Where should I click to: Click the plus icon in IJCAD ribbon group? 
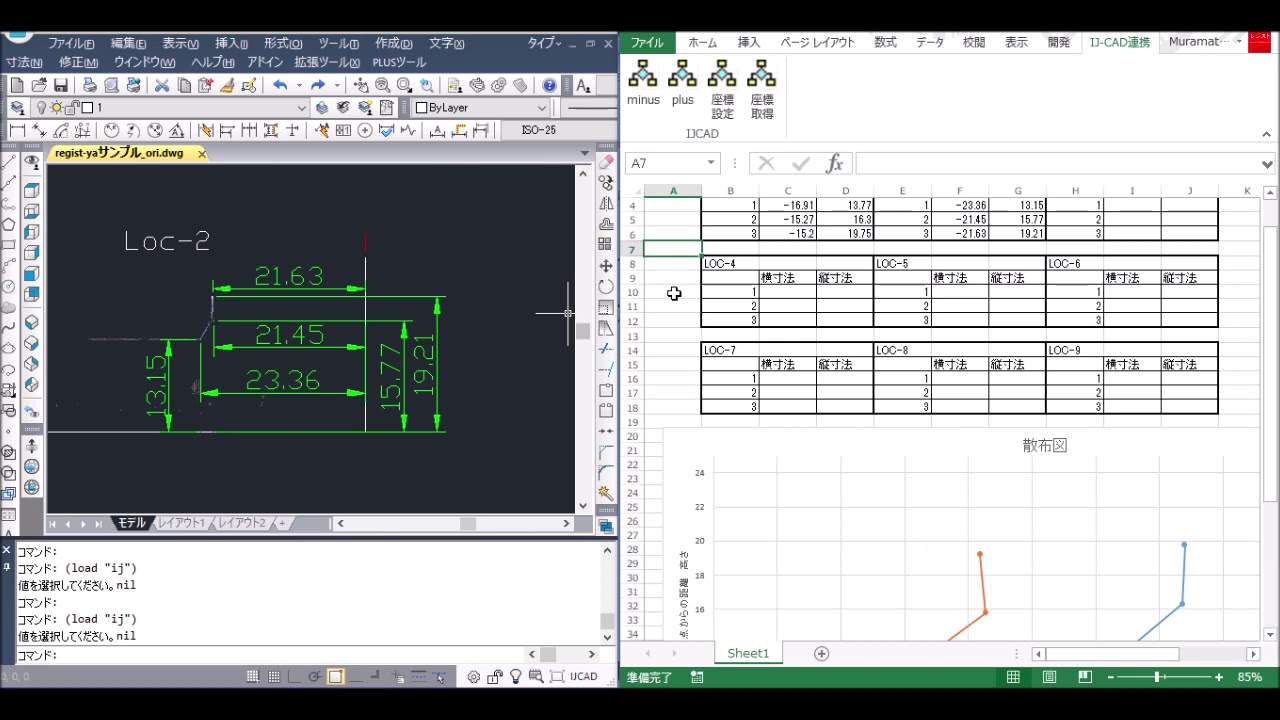point(683,83)
